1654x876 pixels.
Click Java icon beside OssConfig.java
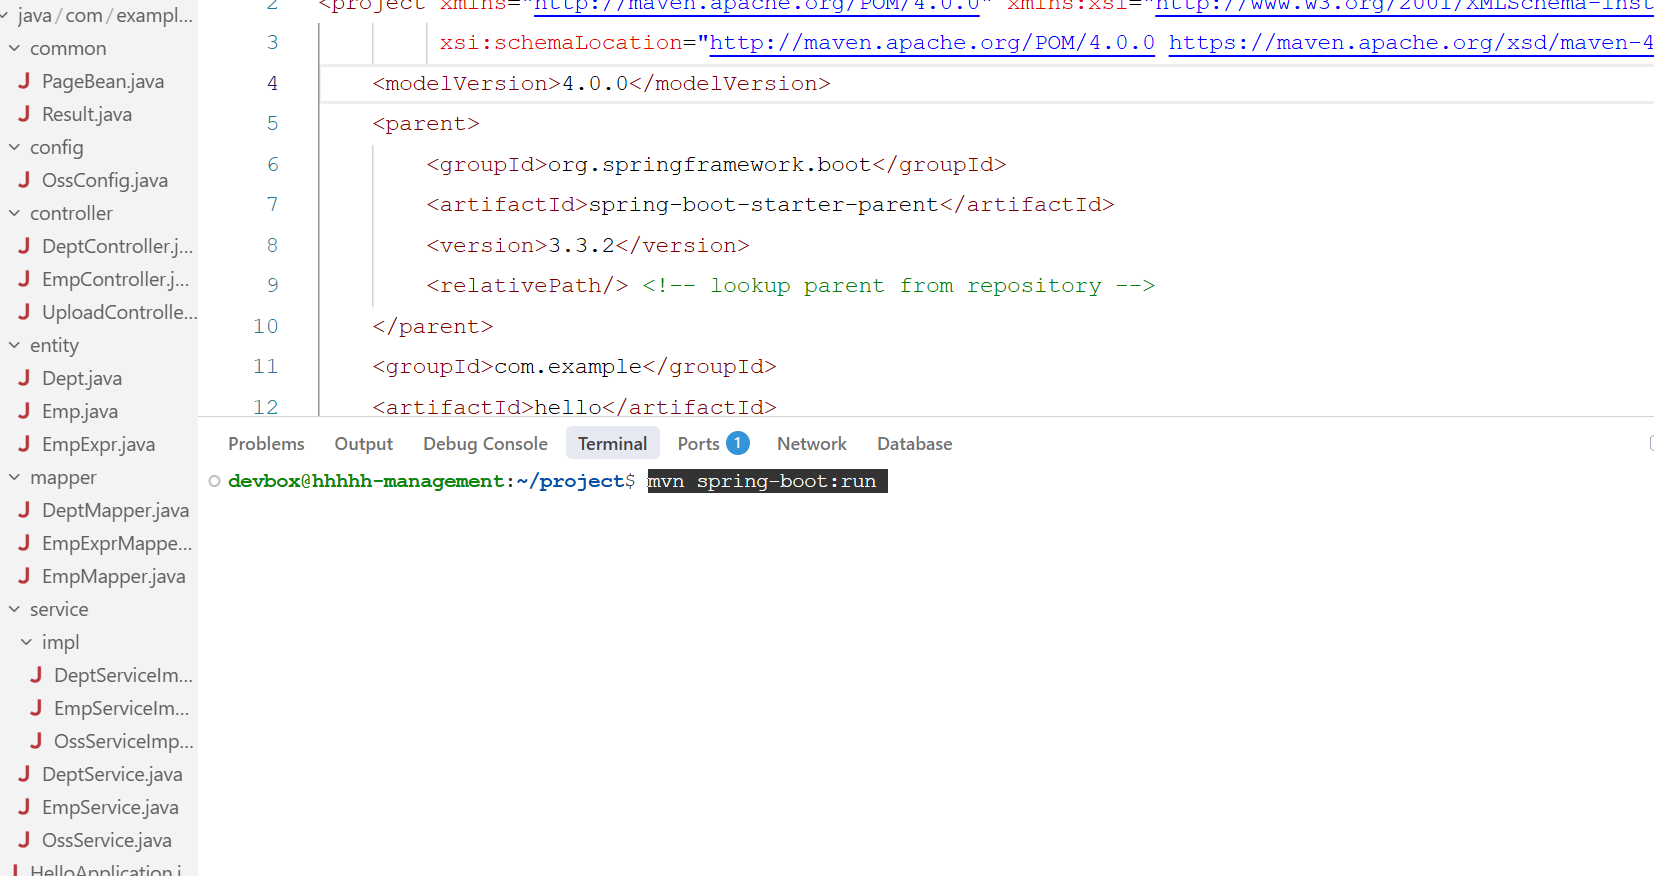(x=24, y=180)
